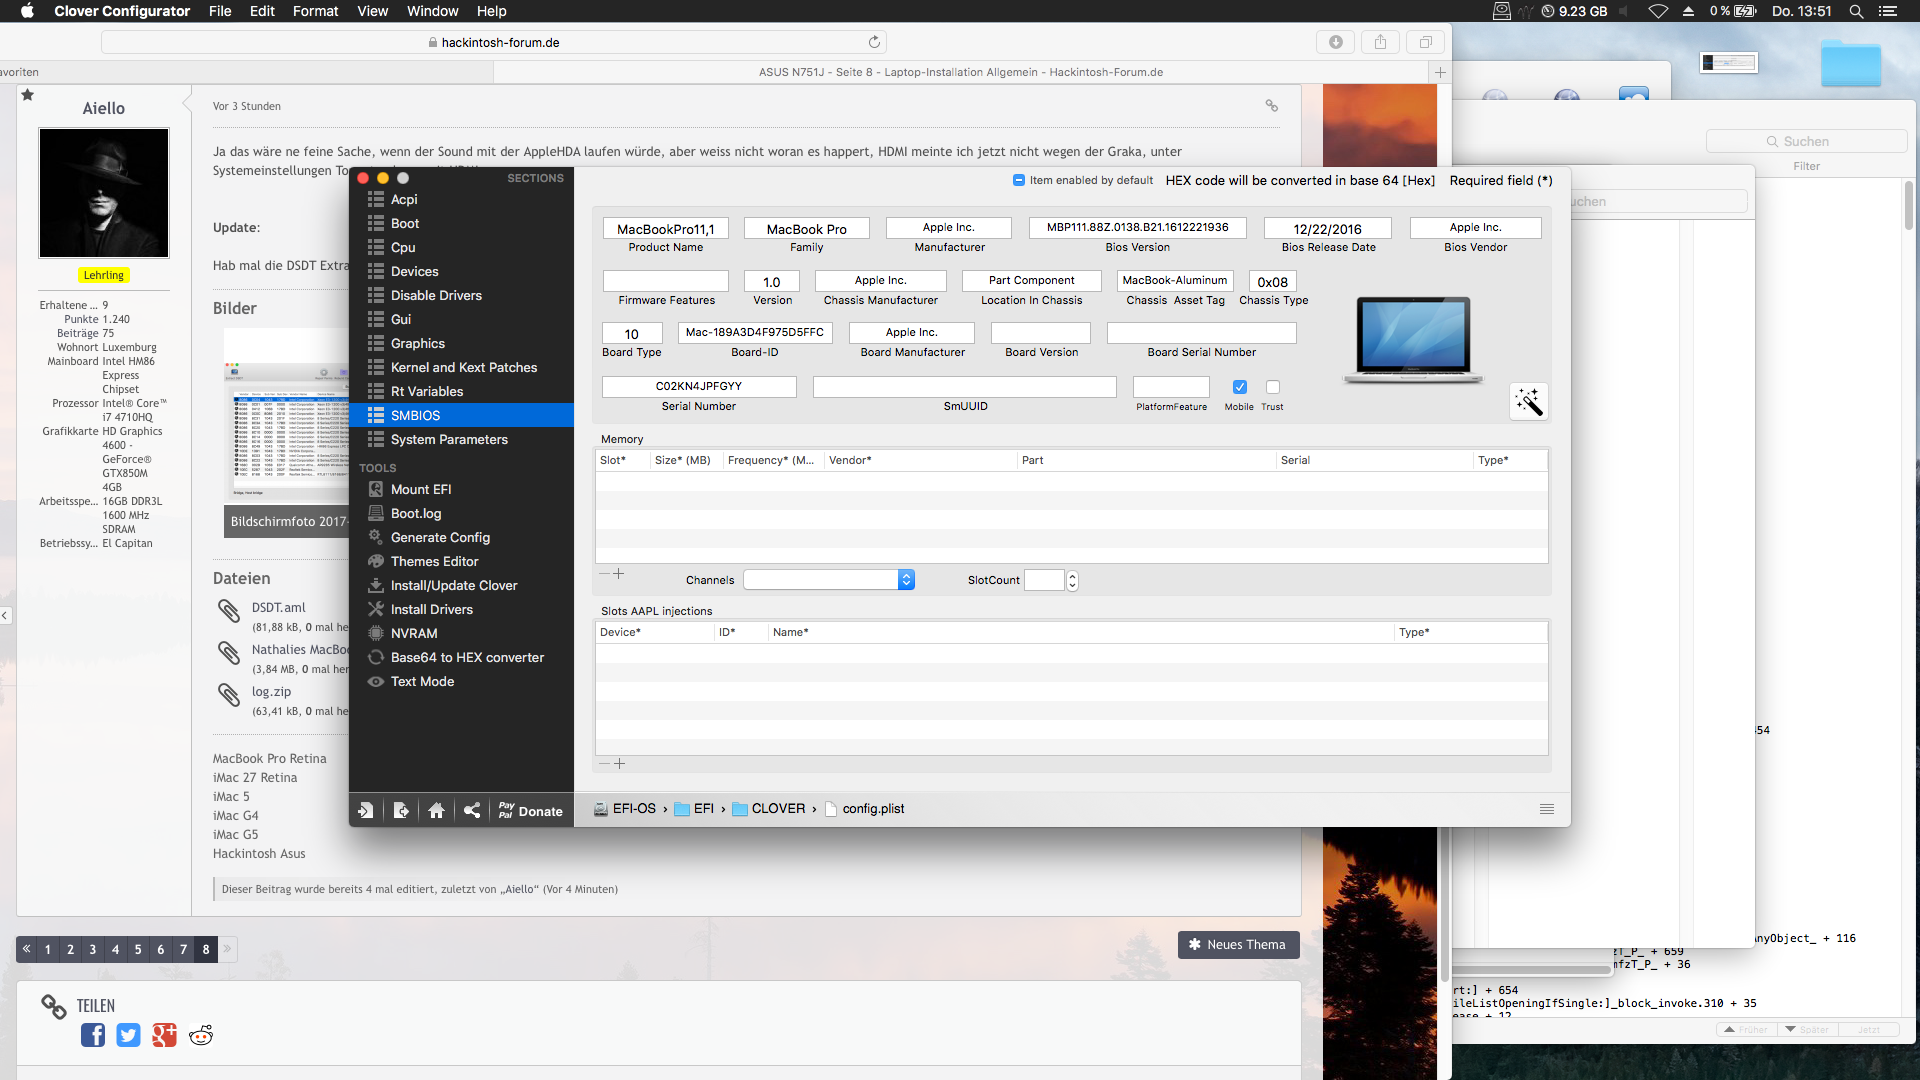Click the magic wand SMBIOS generator icon

click(1528, 402)
